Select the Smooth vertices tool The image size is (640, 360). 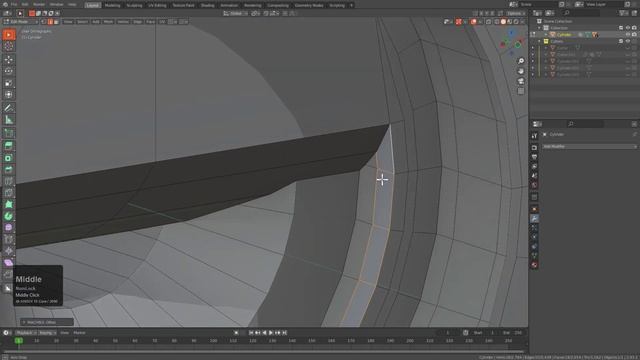click(9, 228)
